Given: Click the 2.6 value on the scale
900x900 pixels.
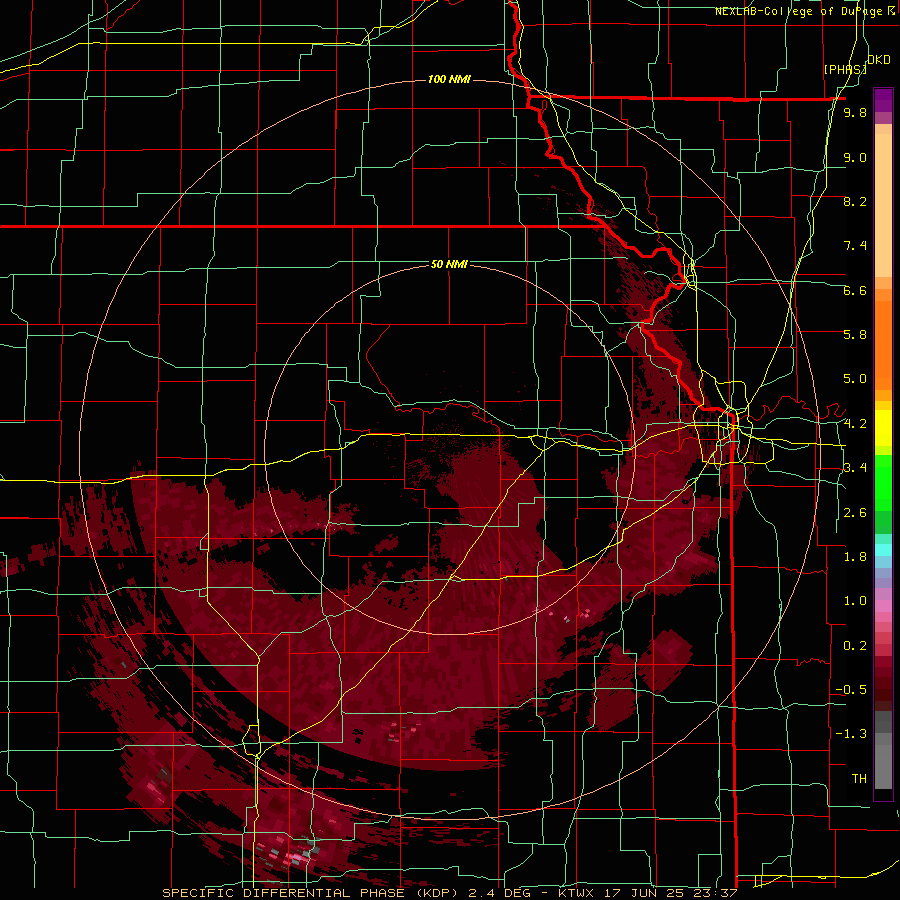Looking at the screenshot, I should [855, 513].
